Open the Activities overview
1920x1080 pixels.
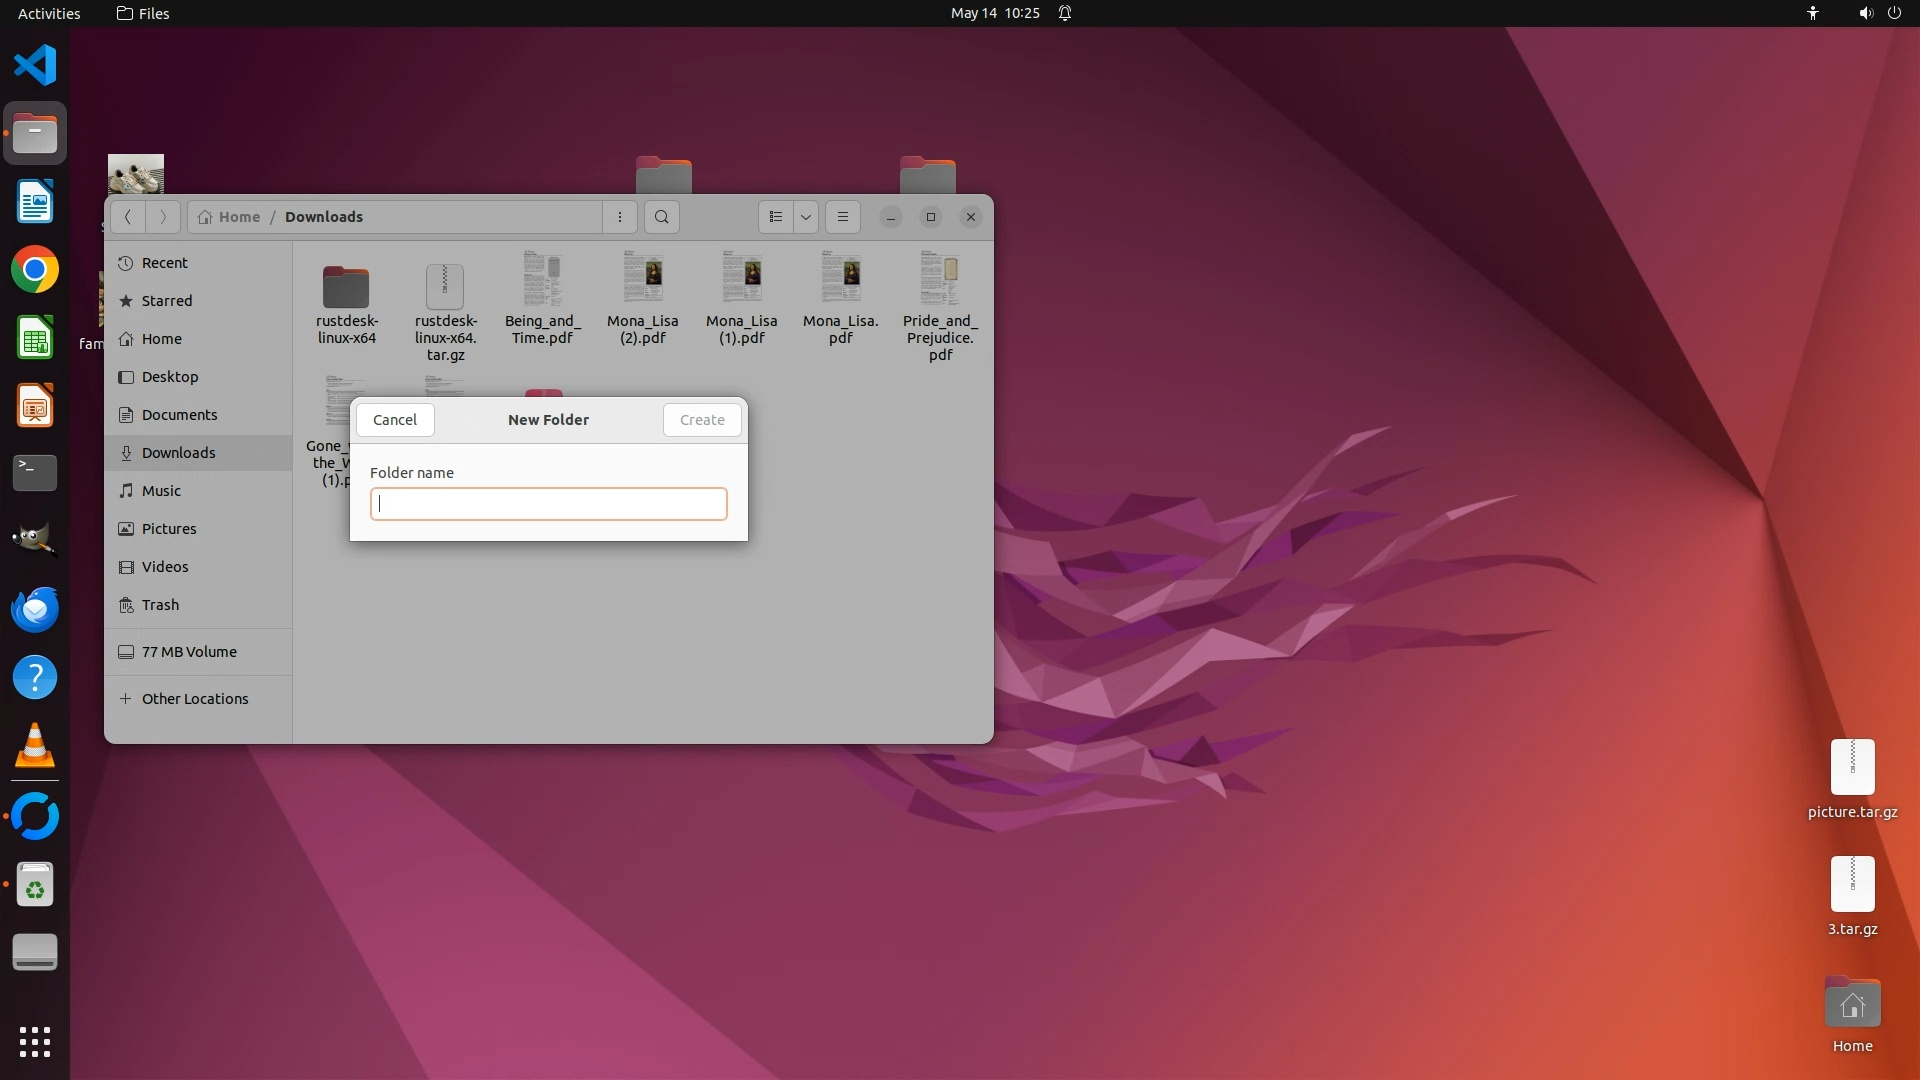(x=49, y=13)
